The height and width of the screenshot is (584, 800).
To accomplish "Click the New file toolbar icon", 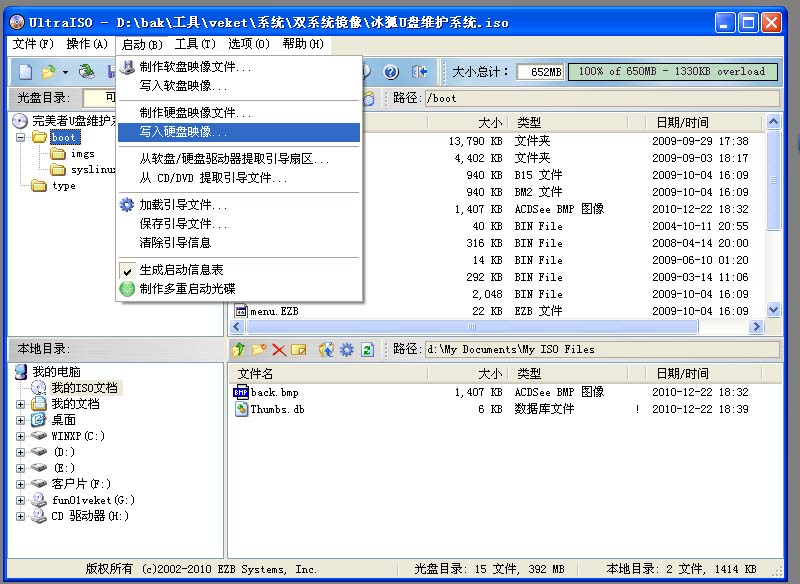I will click(25, 72).
